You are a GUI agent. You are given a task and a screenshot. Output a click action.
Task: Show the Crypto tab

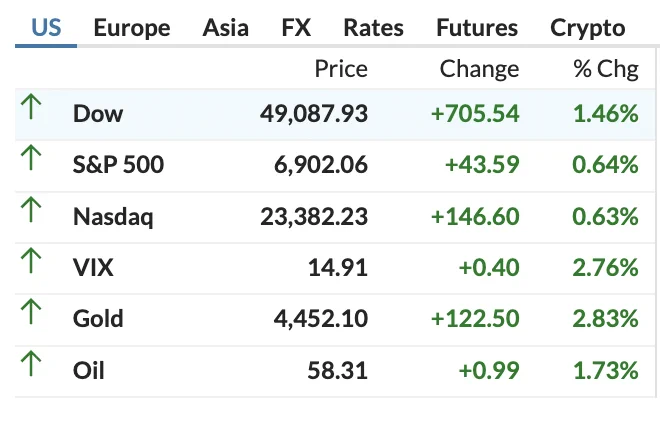588,29
